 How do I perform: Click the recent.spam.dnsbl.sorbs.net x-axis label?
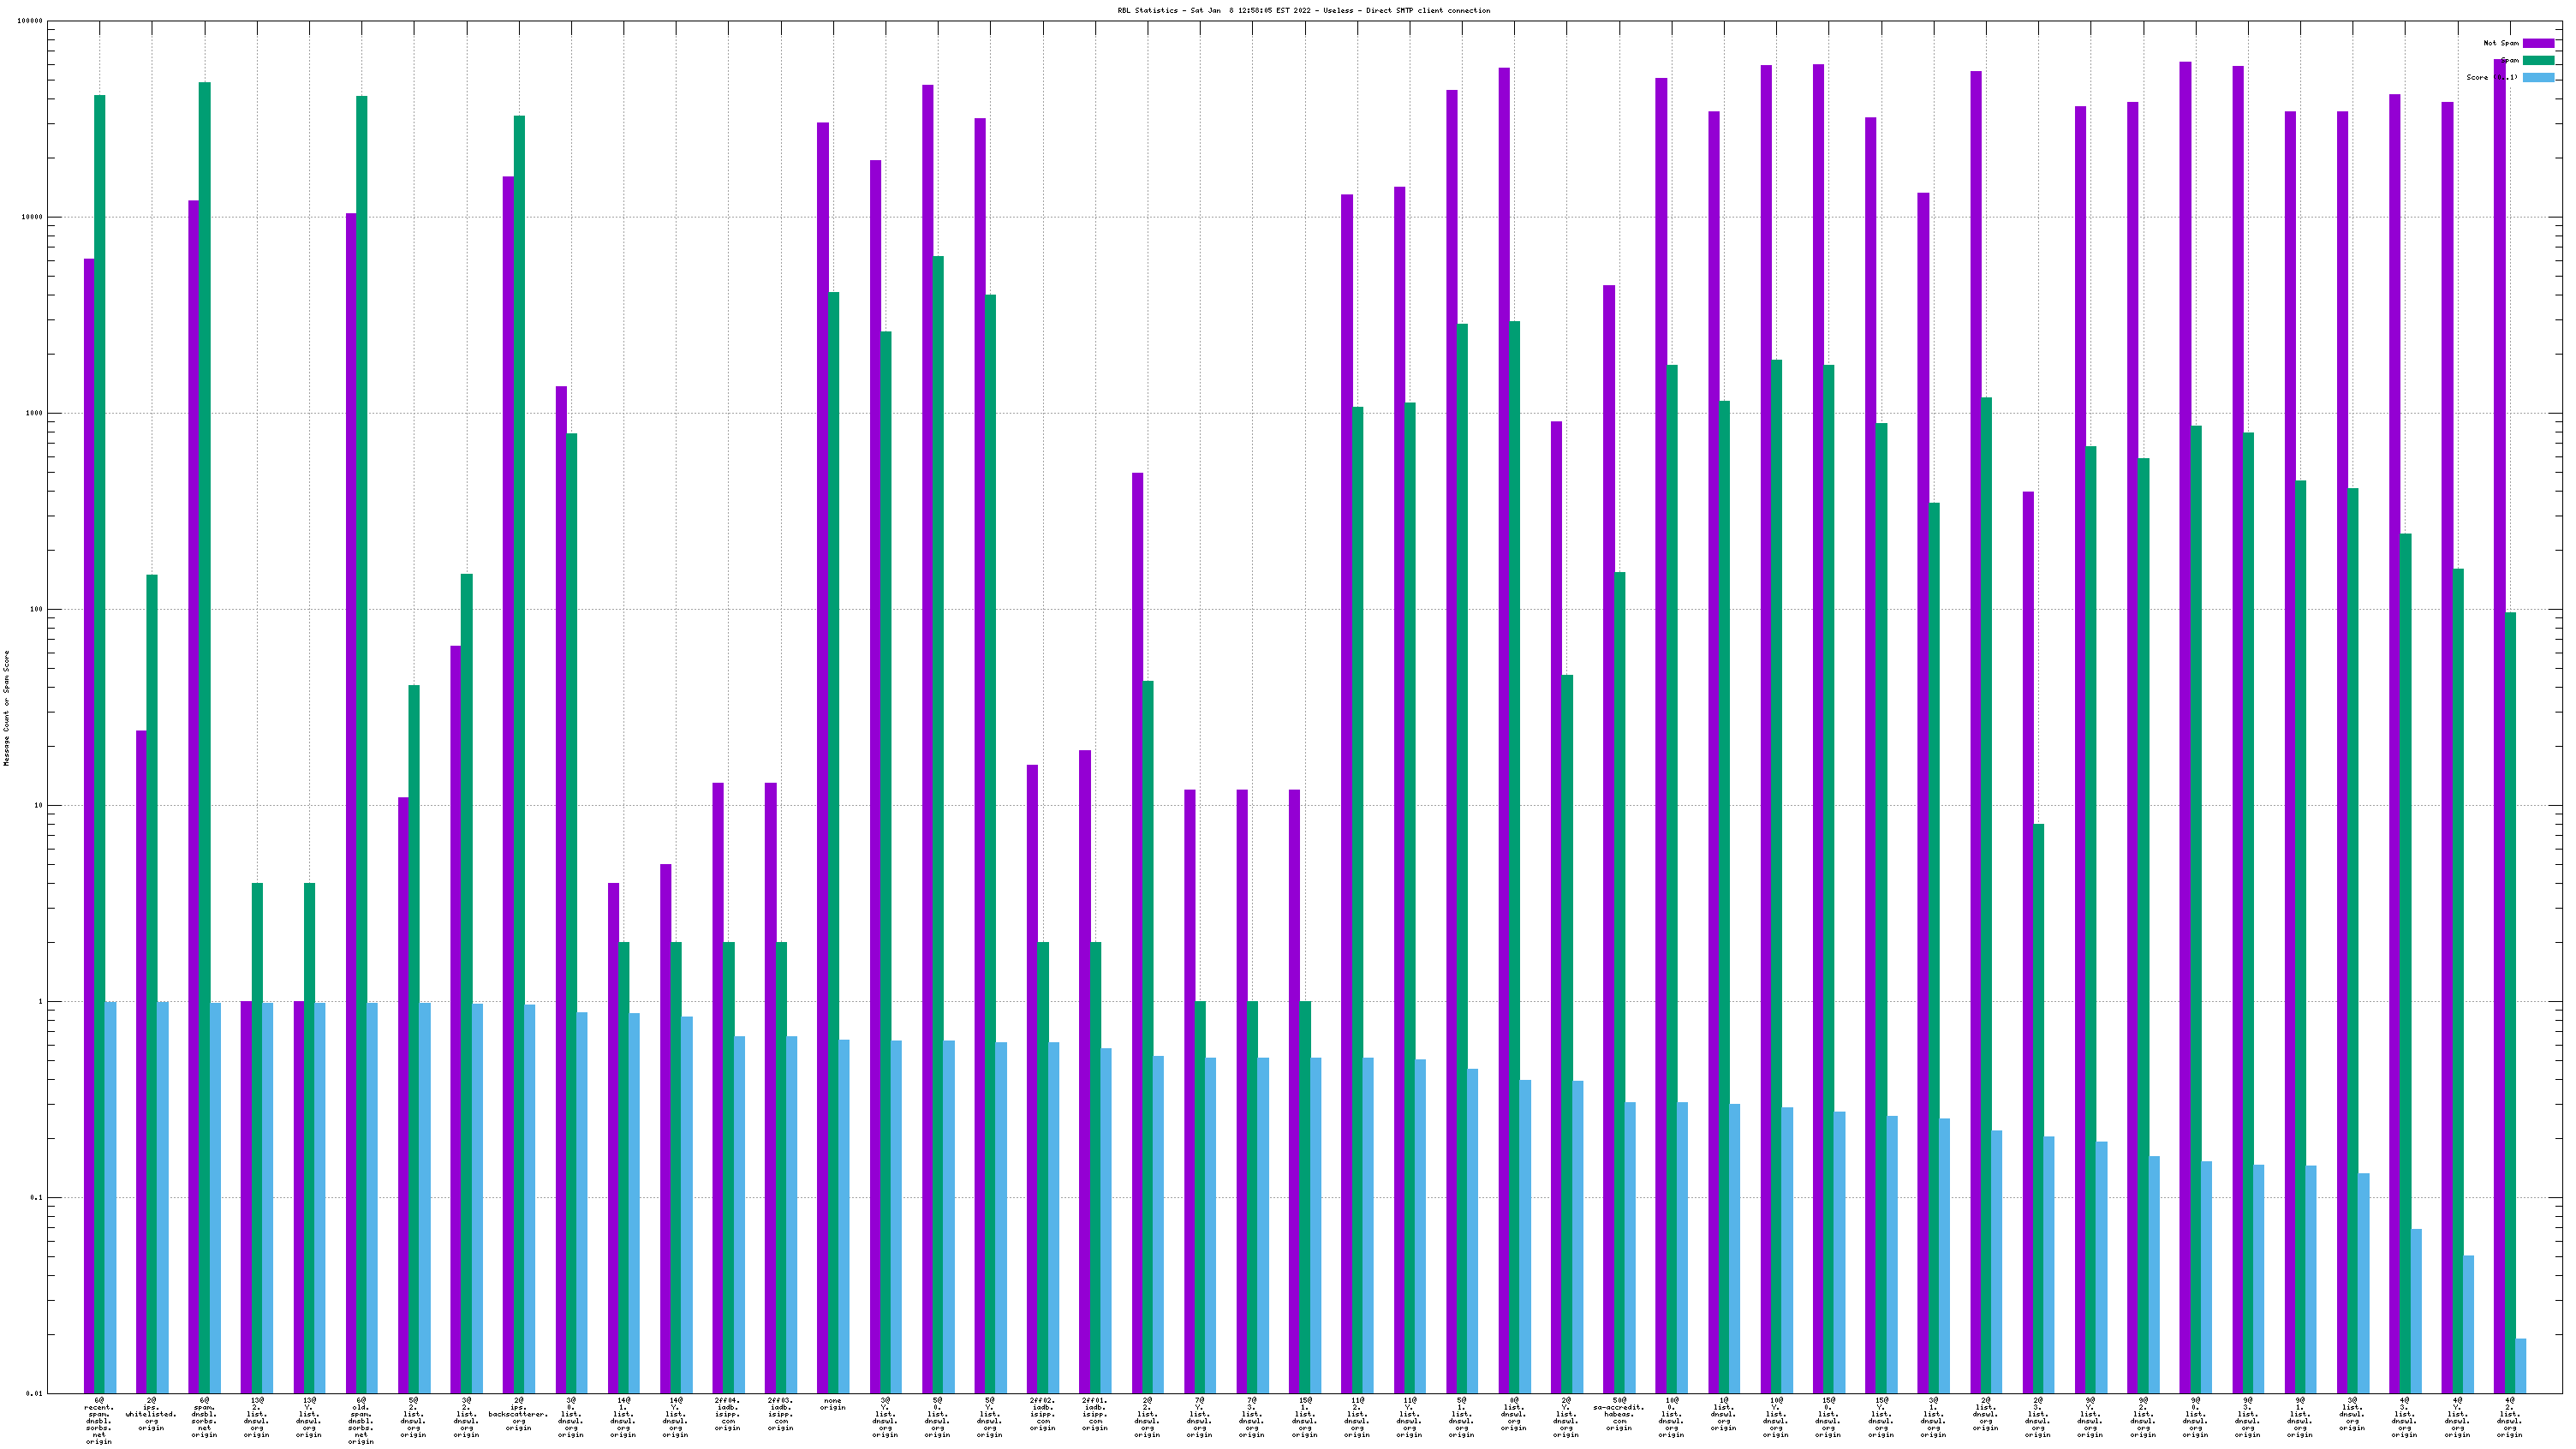point(99,1420)
